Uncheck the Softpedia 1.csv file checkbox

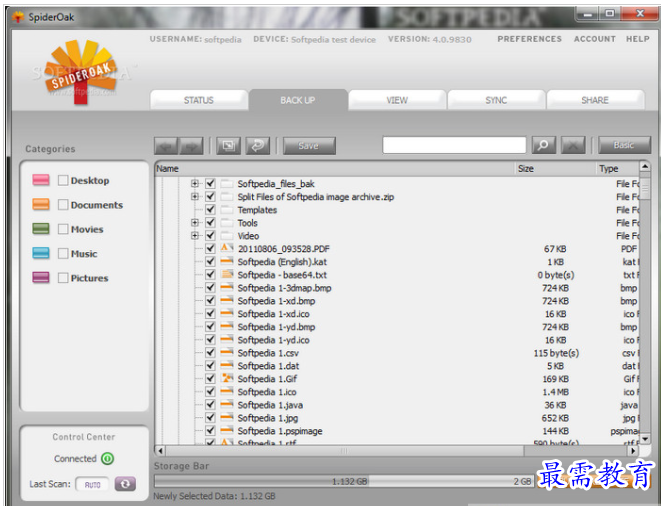pos(210,353)
